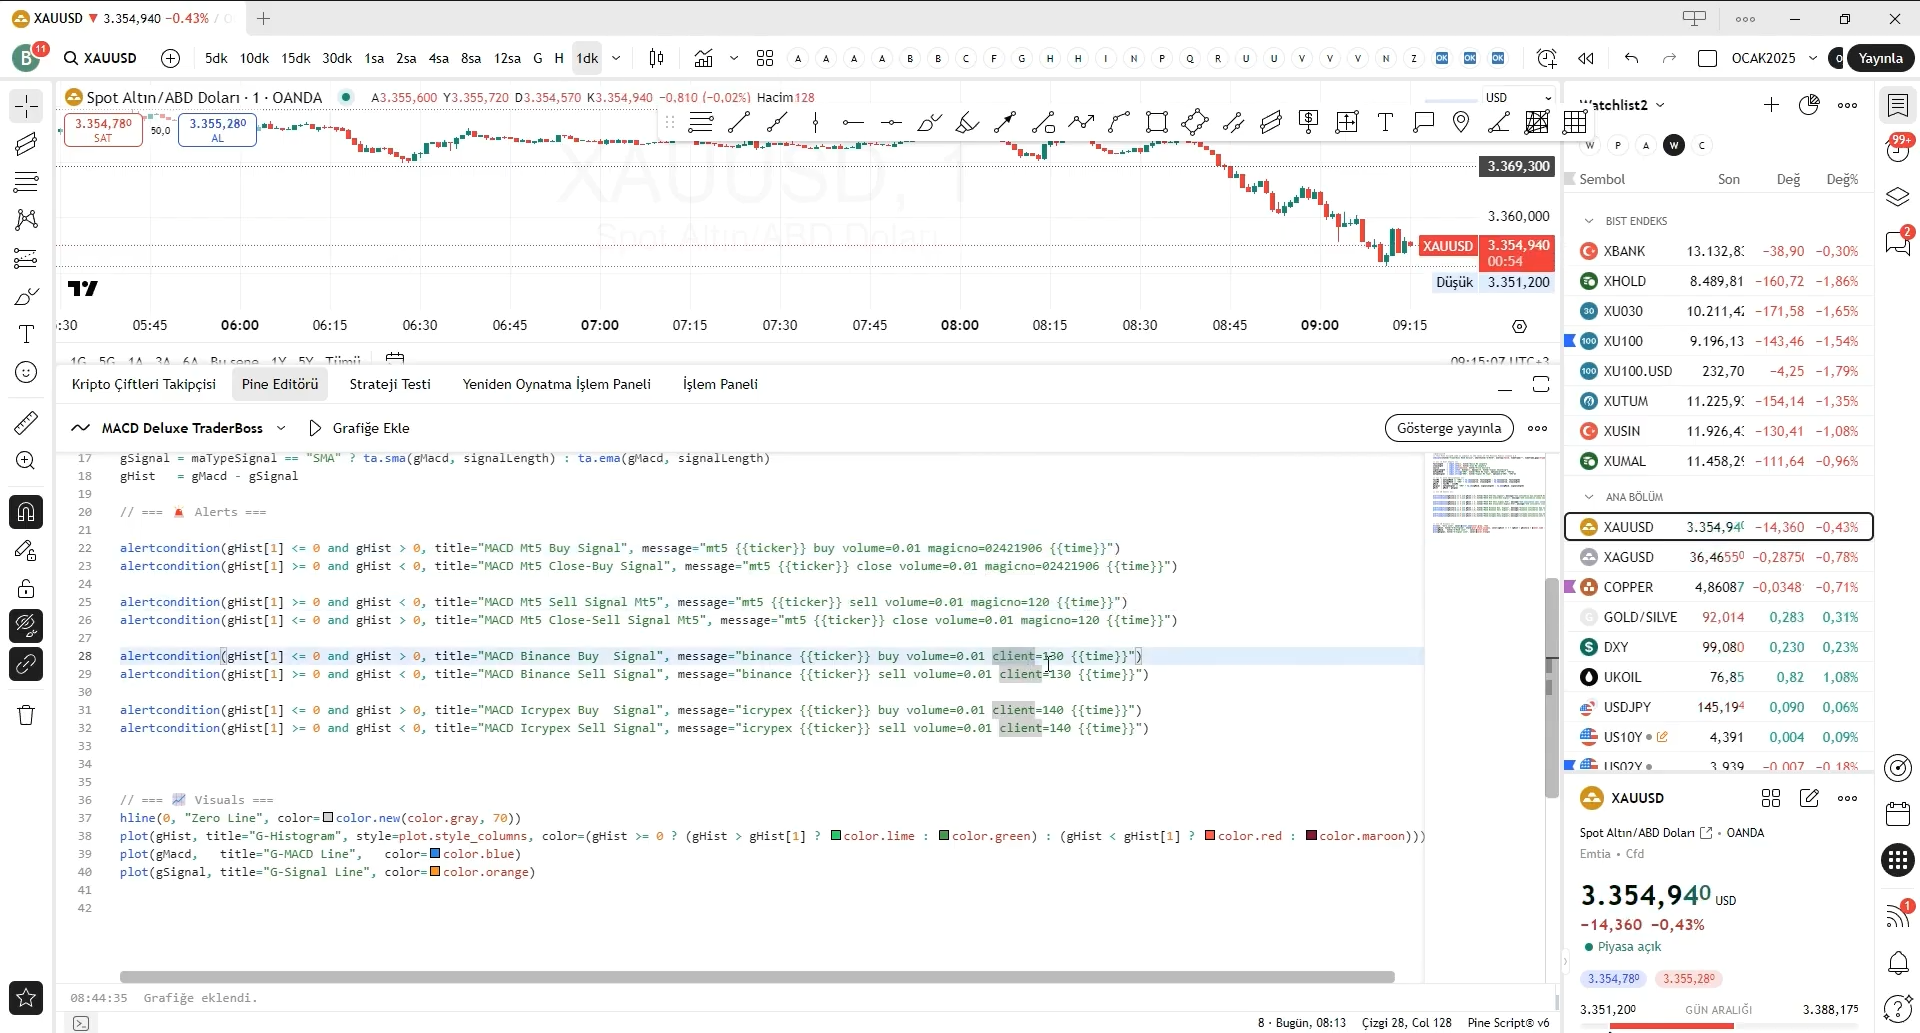The image size is (1920, 1033).
Task: Pick the rectangle drawing tool
Action: 1157,122
